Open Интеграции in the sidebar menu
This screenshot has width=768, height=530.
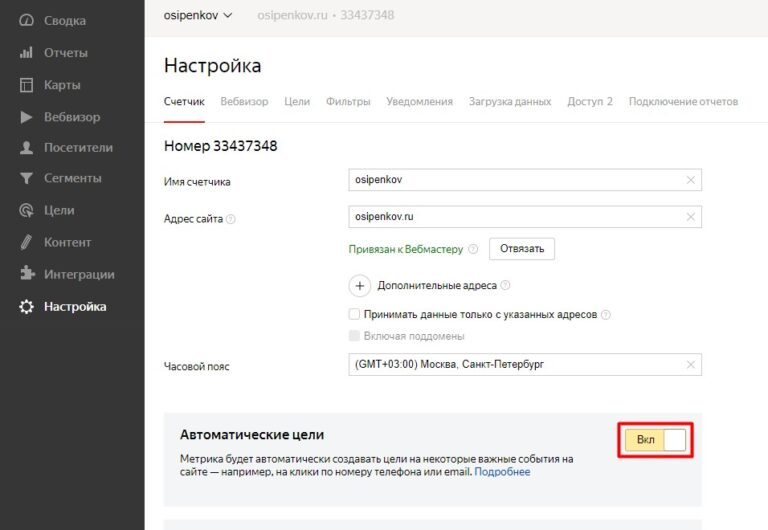(79, 274)
